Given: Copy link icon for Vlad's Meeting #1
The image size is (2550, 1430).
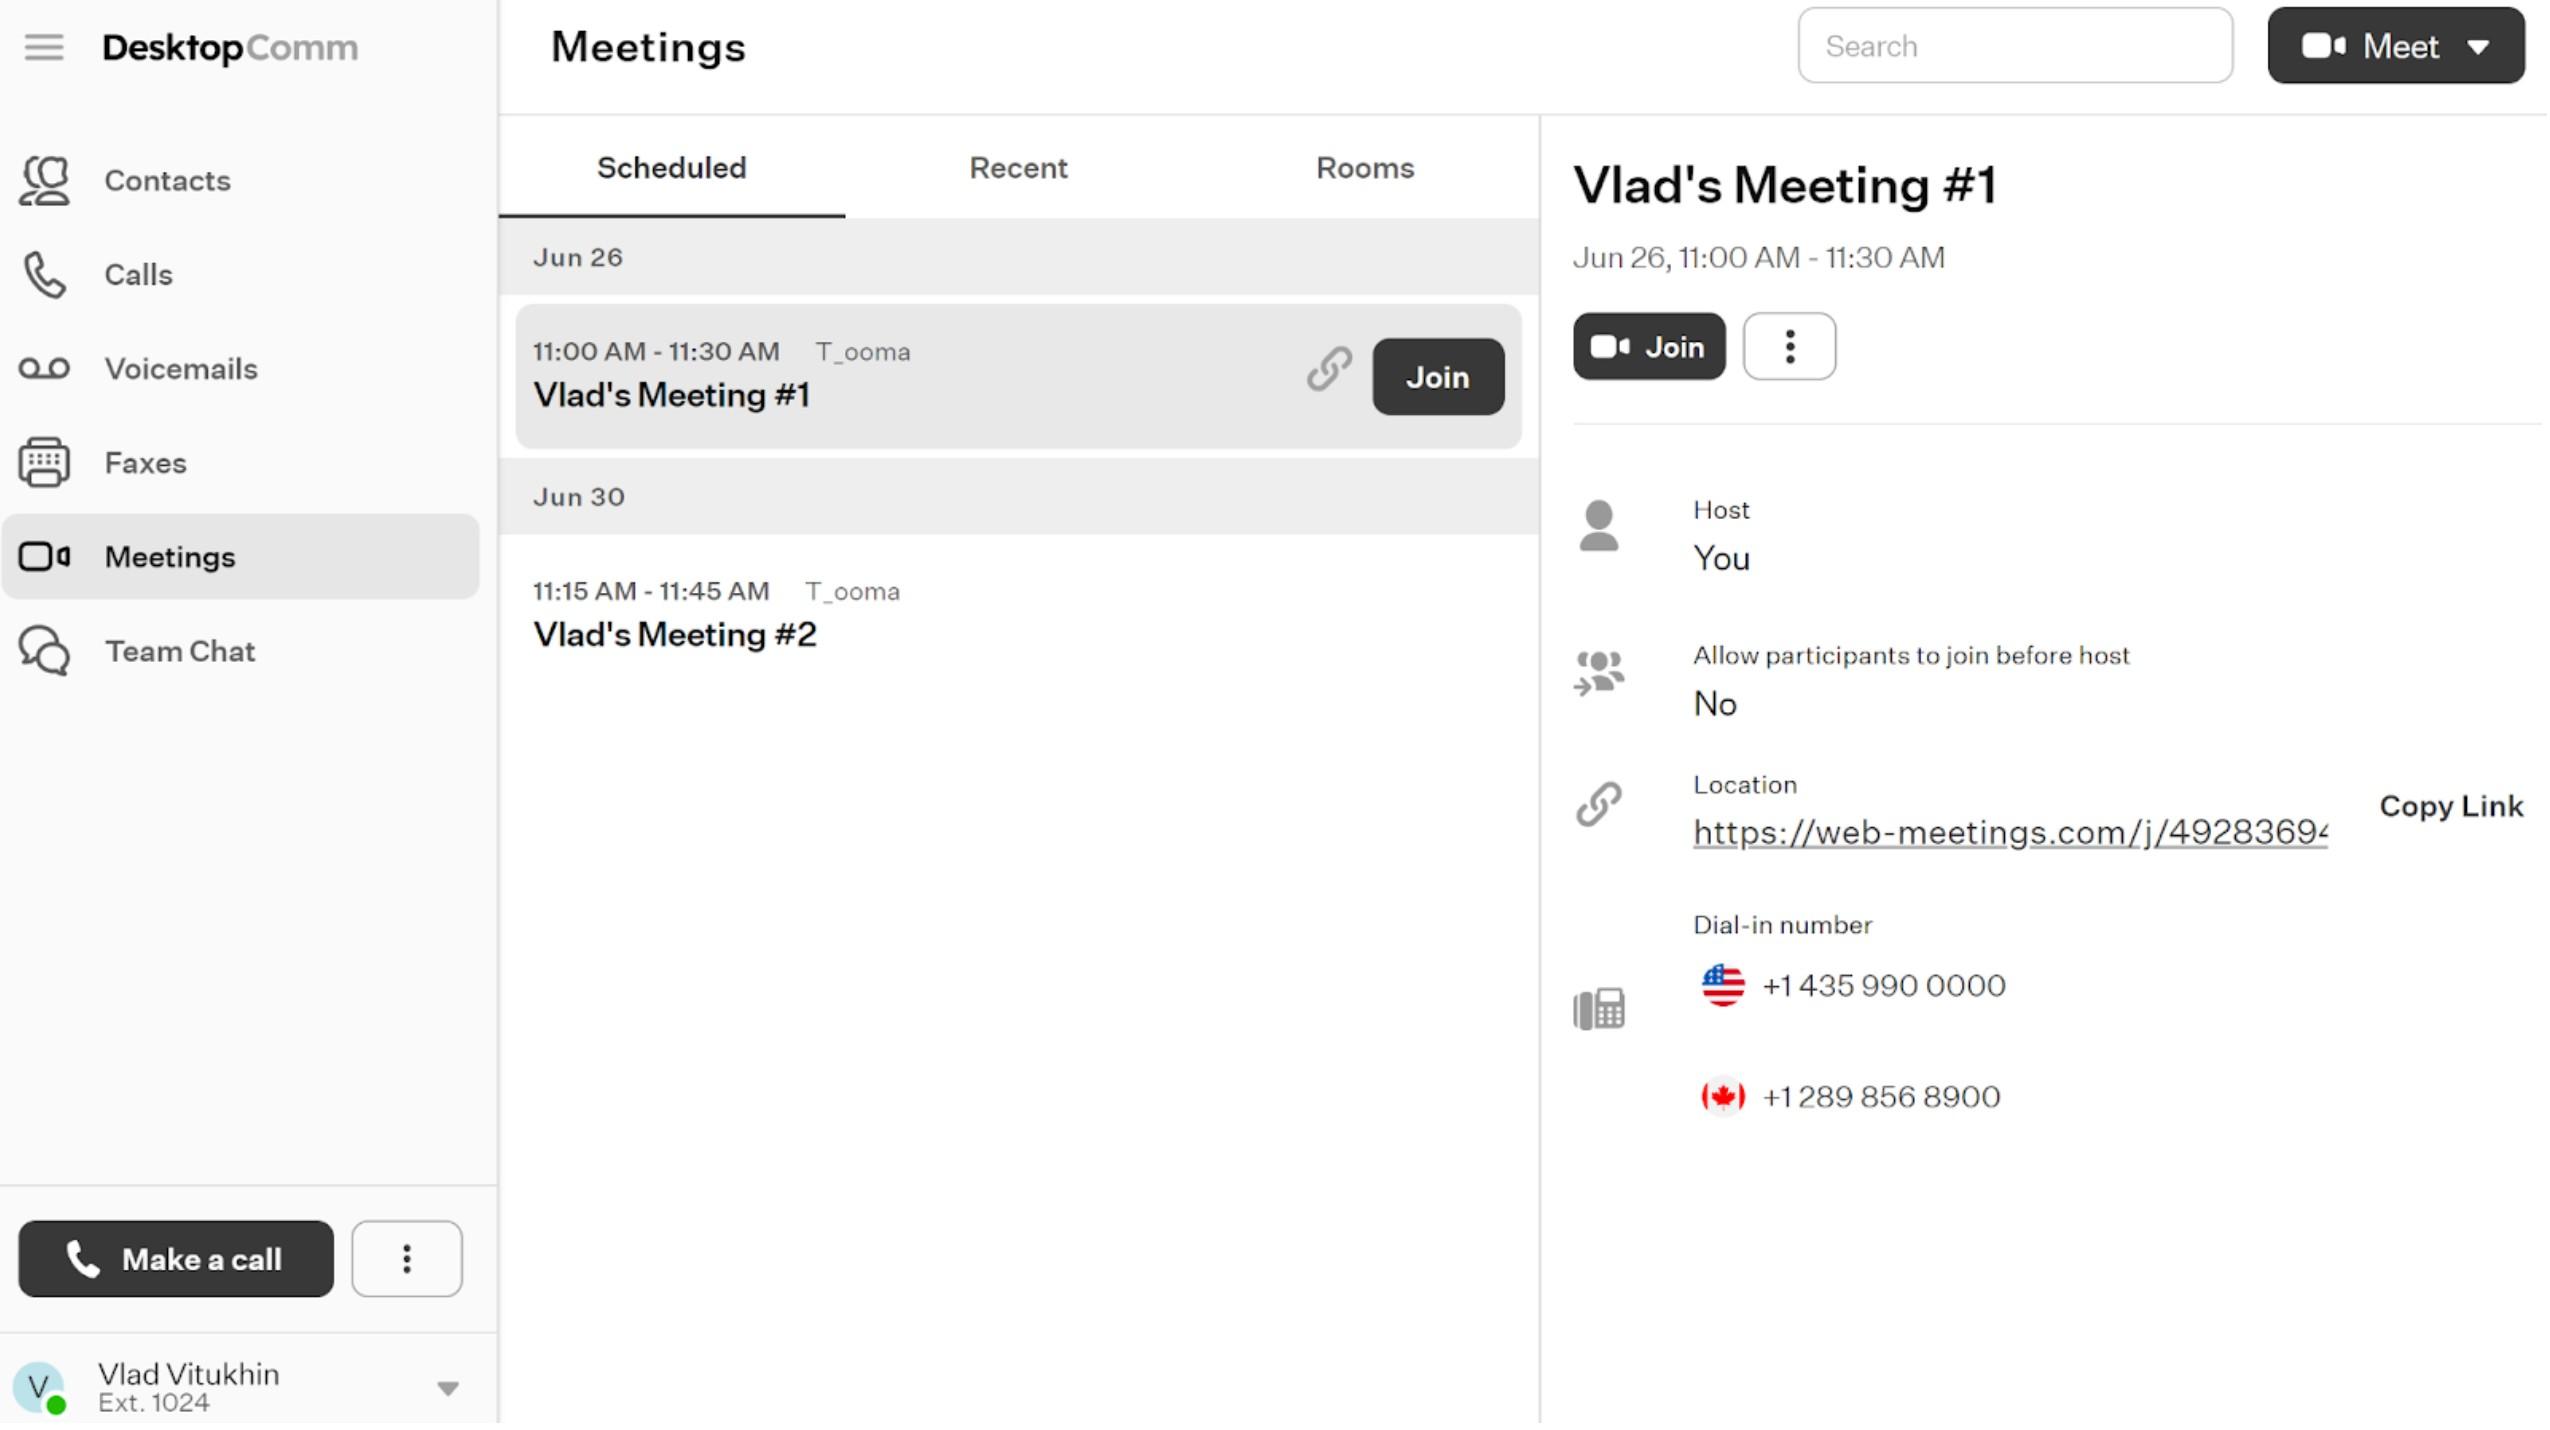Looking at the screenshot, I should 1329,369.
